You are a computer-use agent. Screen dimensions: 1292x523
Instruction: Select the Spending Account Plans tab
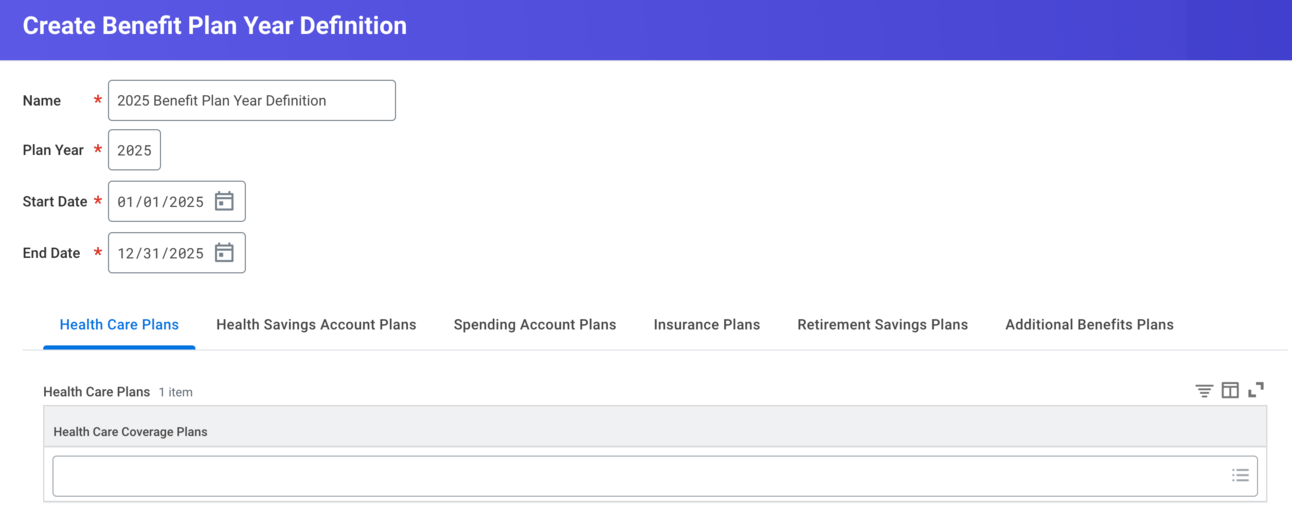click(x=535, y=325)
